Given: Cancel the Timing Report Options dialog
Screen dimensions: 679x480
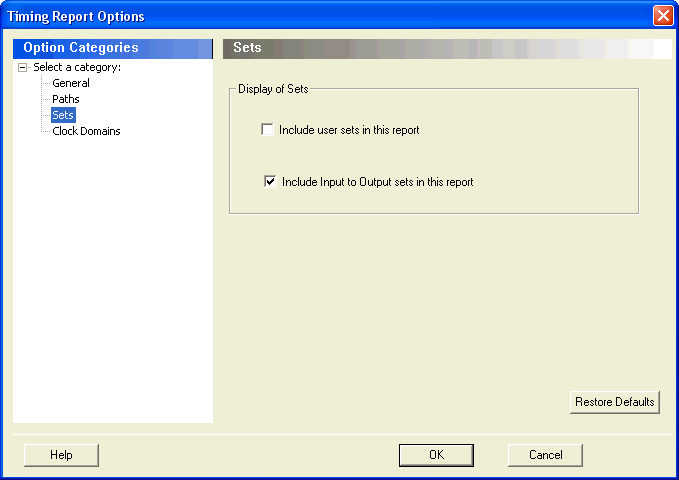Looking at the screenshot, I should (x=545, y=455).
